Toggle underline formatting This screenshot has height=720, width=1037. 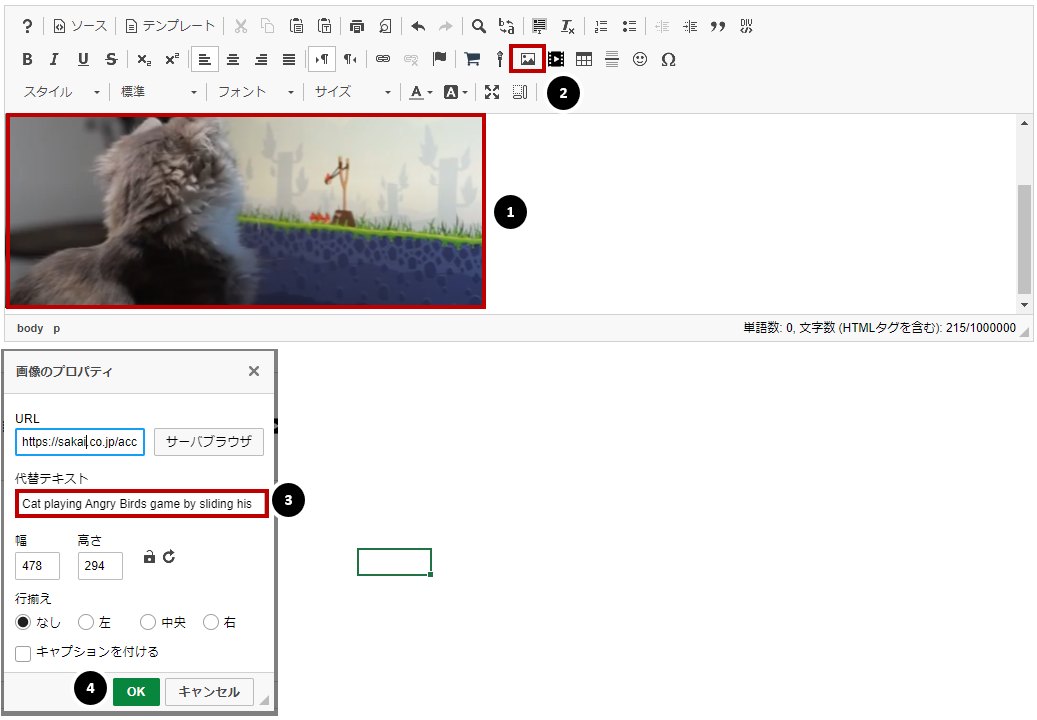click(83, 60)
